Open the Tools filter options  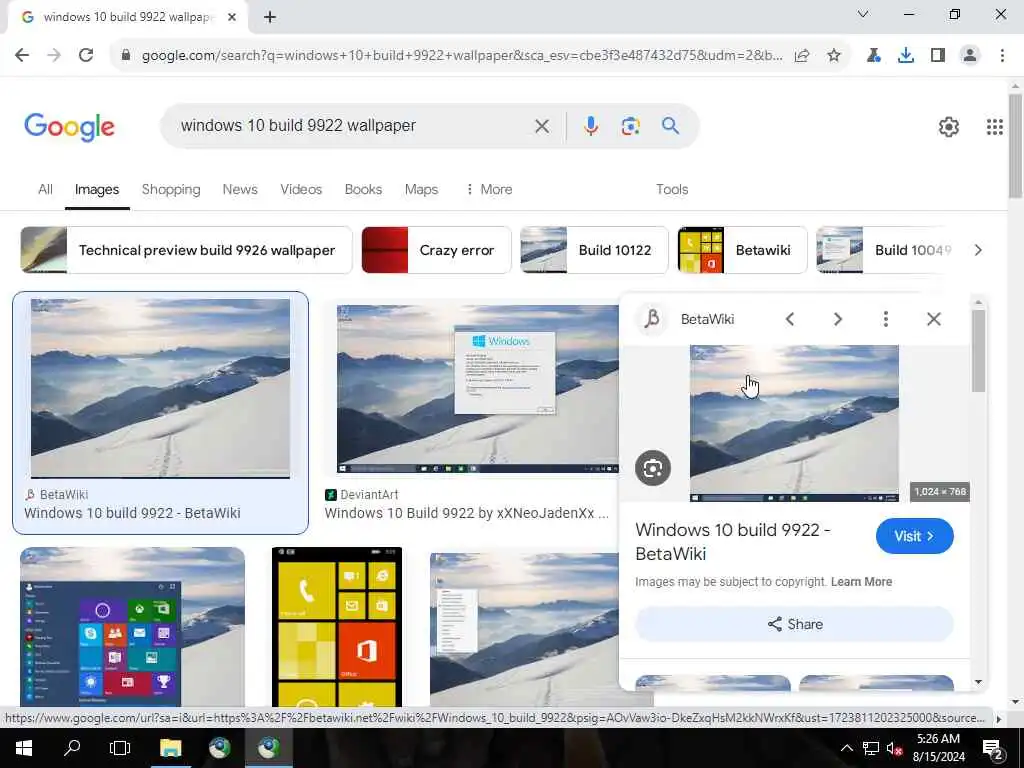(x=672, y=189)
